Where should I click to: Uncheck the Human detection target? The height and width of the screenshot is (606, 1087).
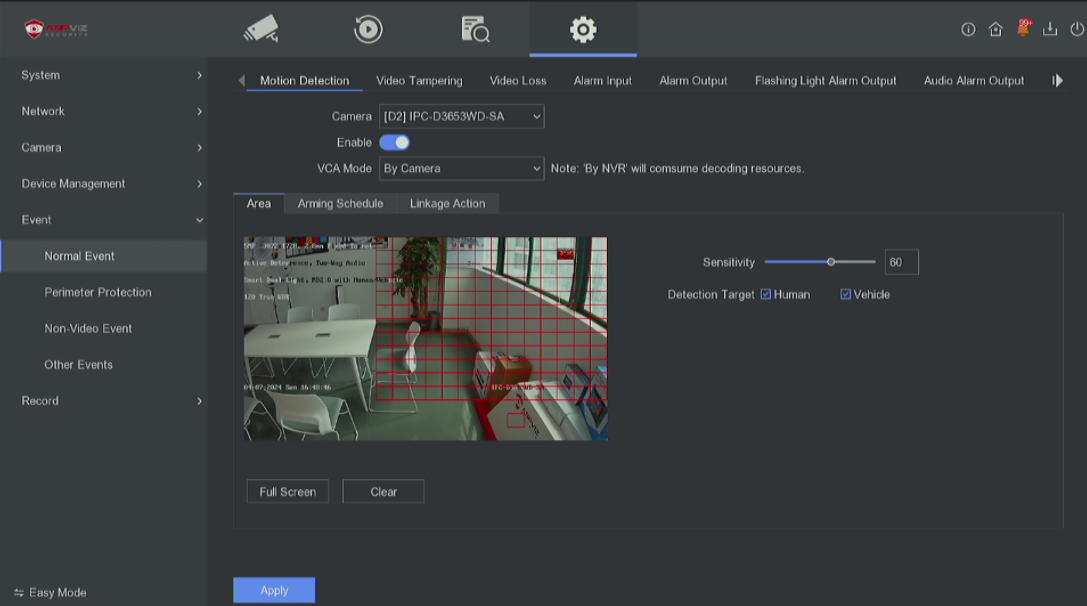(x=766, y=295)
